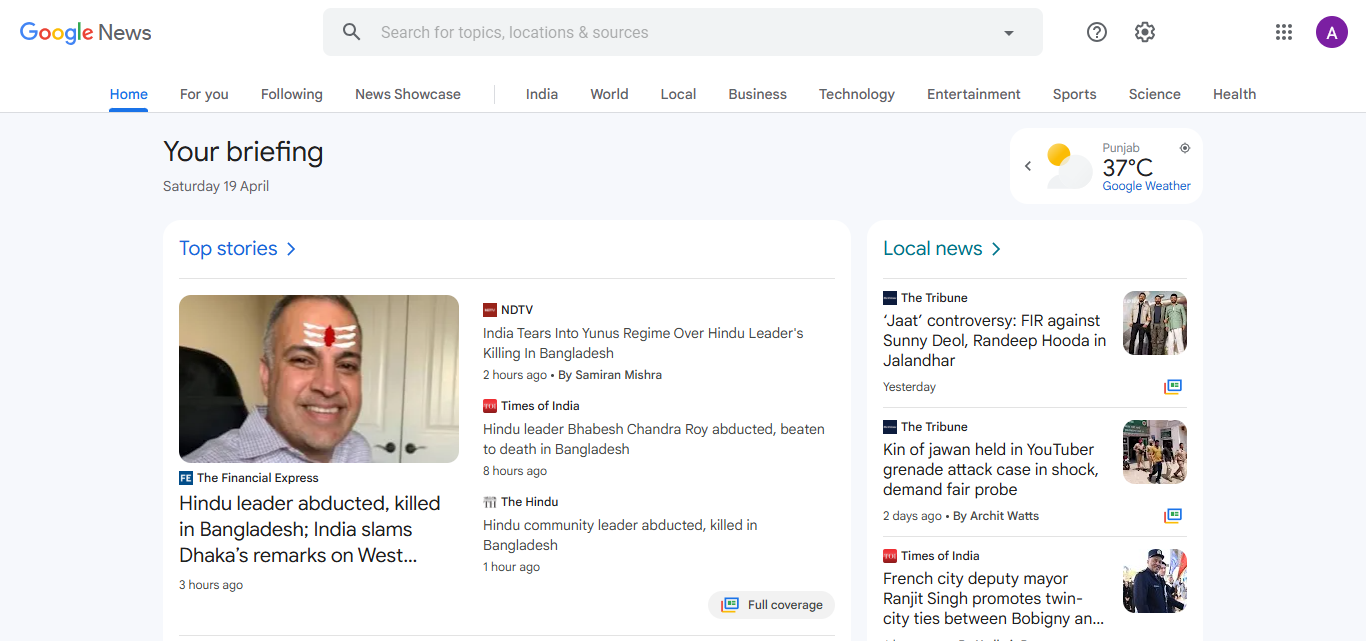Click full coverage icon for 'Jaat' controversy story

click(x=1173, y=387)
